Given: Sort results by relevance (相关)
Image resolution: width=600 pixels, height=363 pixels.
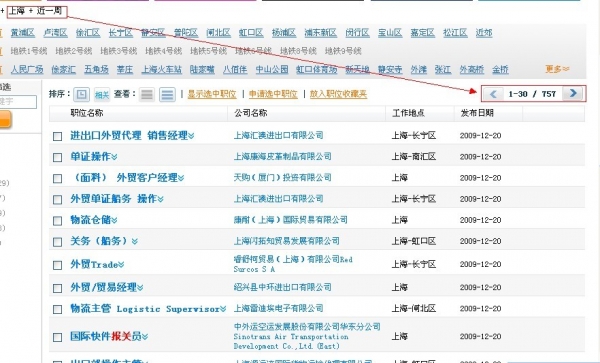Looking at the screenshot, I should pyautogui.click(x=102, y=94).
